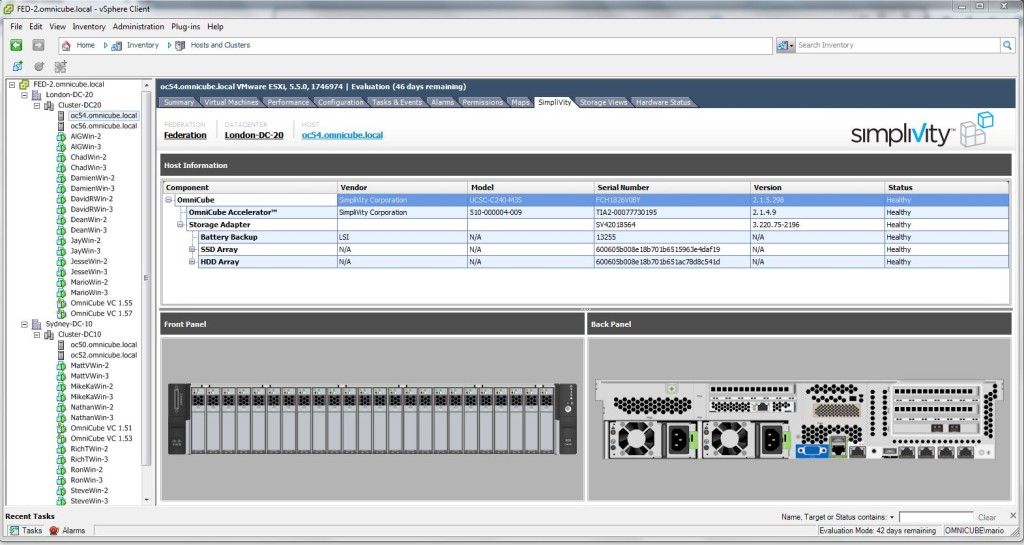Click the grey Forward navigation arrow
Image resolution: width=1024 pixels, height=545 pixels.
39,45
